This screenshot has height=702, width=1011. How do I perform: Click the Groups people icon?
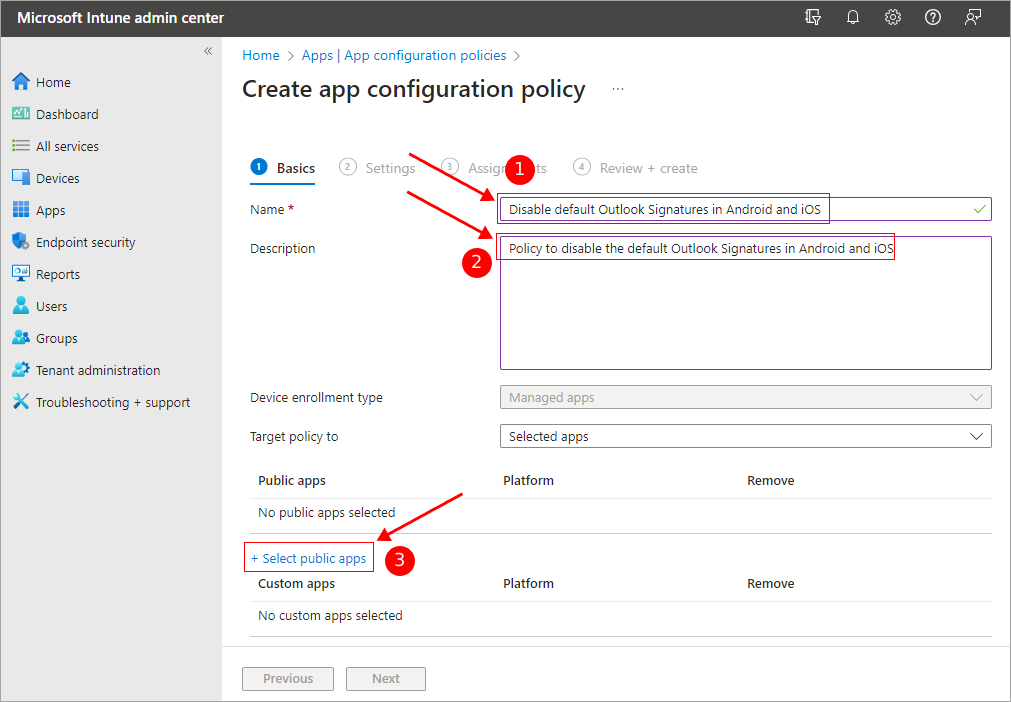[x=21, y=338]
